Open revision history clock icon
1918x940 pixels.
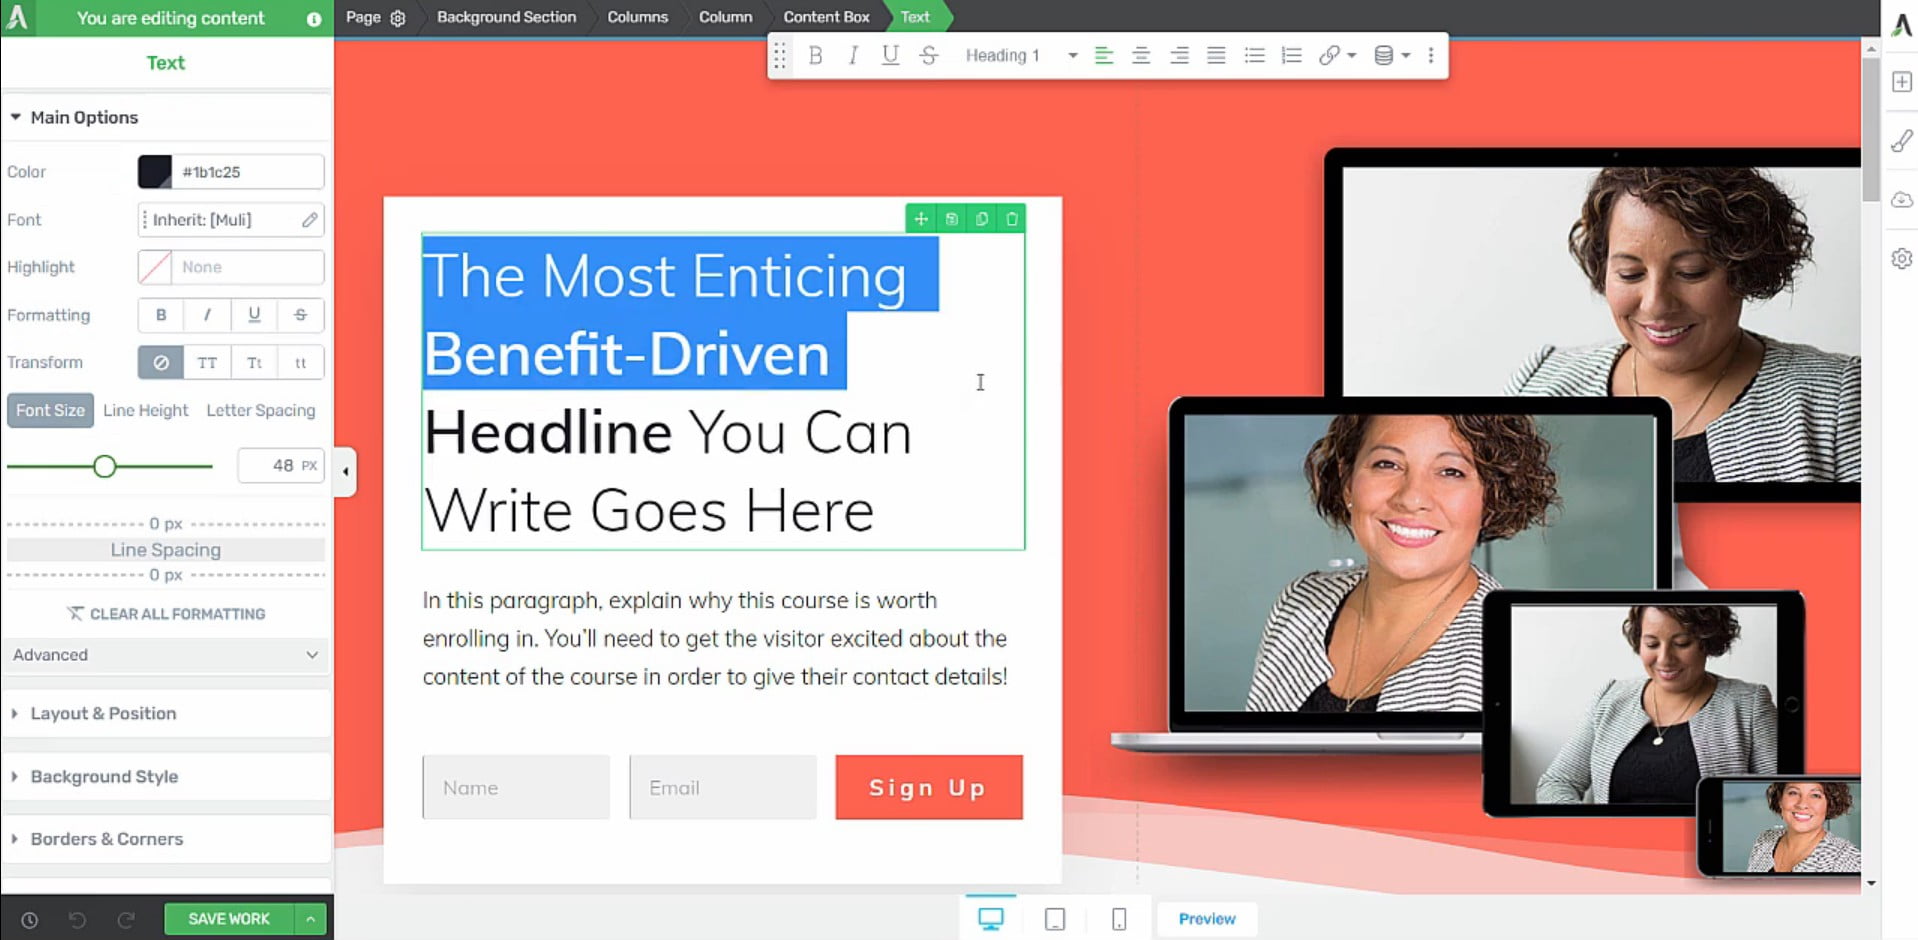pyautogui.click(x=30, y=920)
